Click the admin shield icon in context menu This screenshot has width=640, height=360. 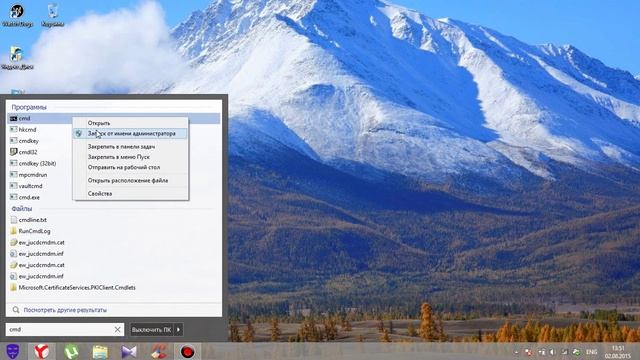coord(79,133)
